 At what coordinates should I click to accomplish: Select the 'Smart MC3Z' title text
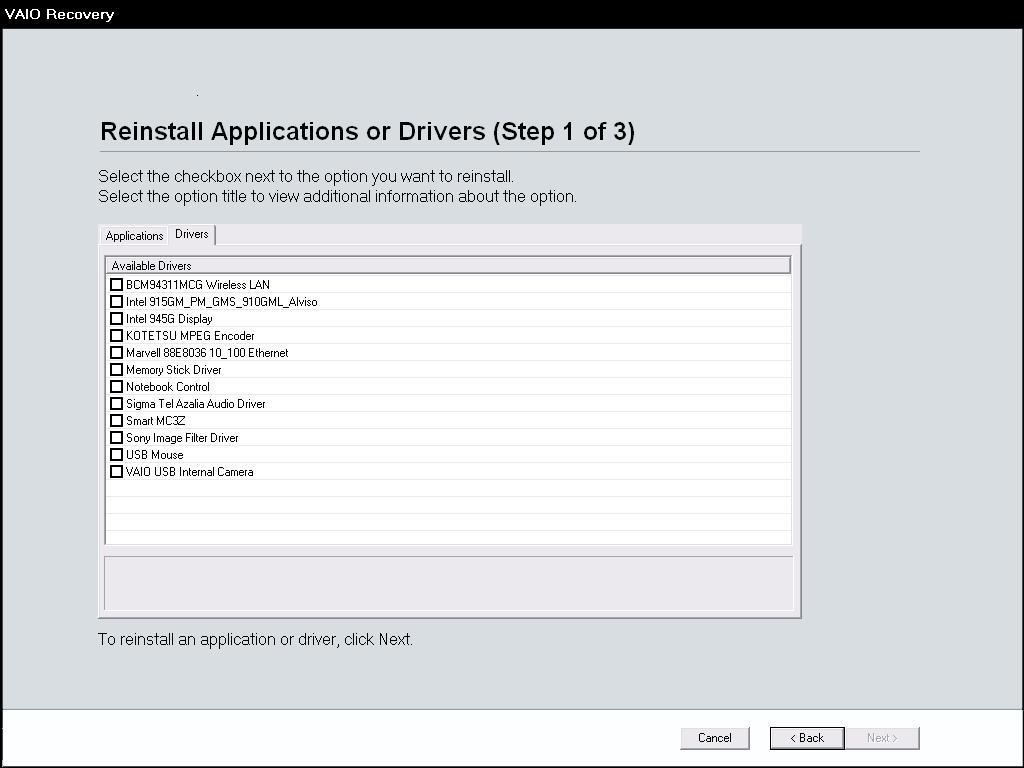point(155,421)
